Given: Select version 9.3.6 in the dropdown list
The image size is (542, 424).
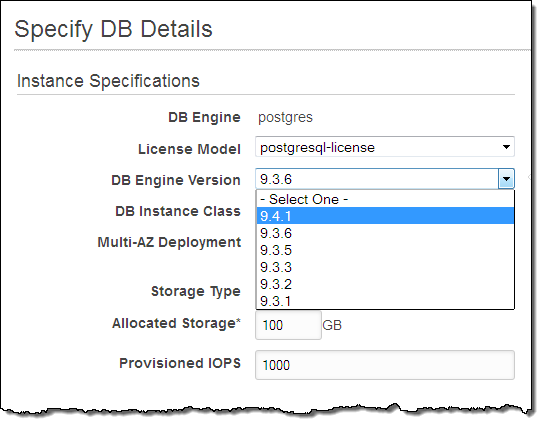Looking at the screenshot, I should tap(385, 233).
